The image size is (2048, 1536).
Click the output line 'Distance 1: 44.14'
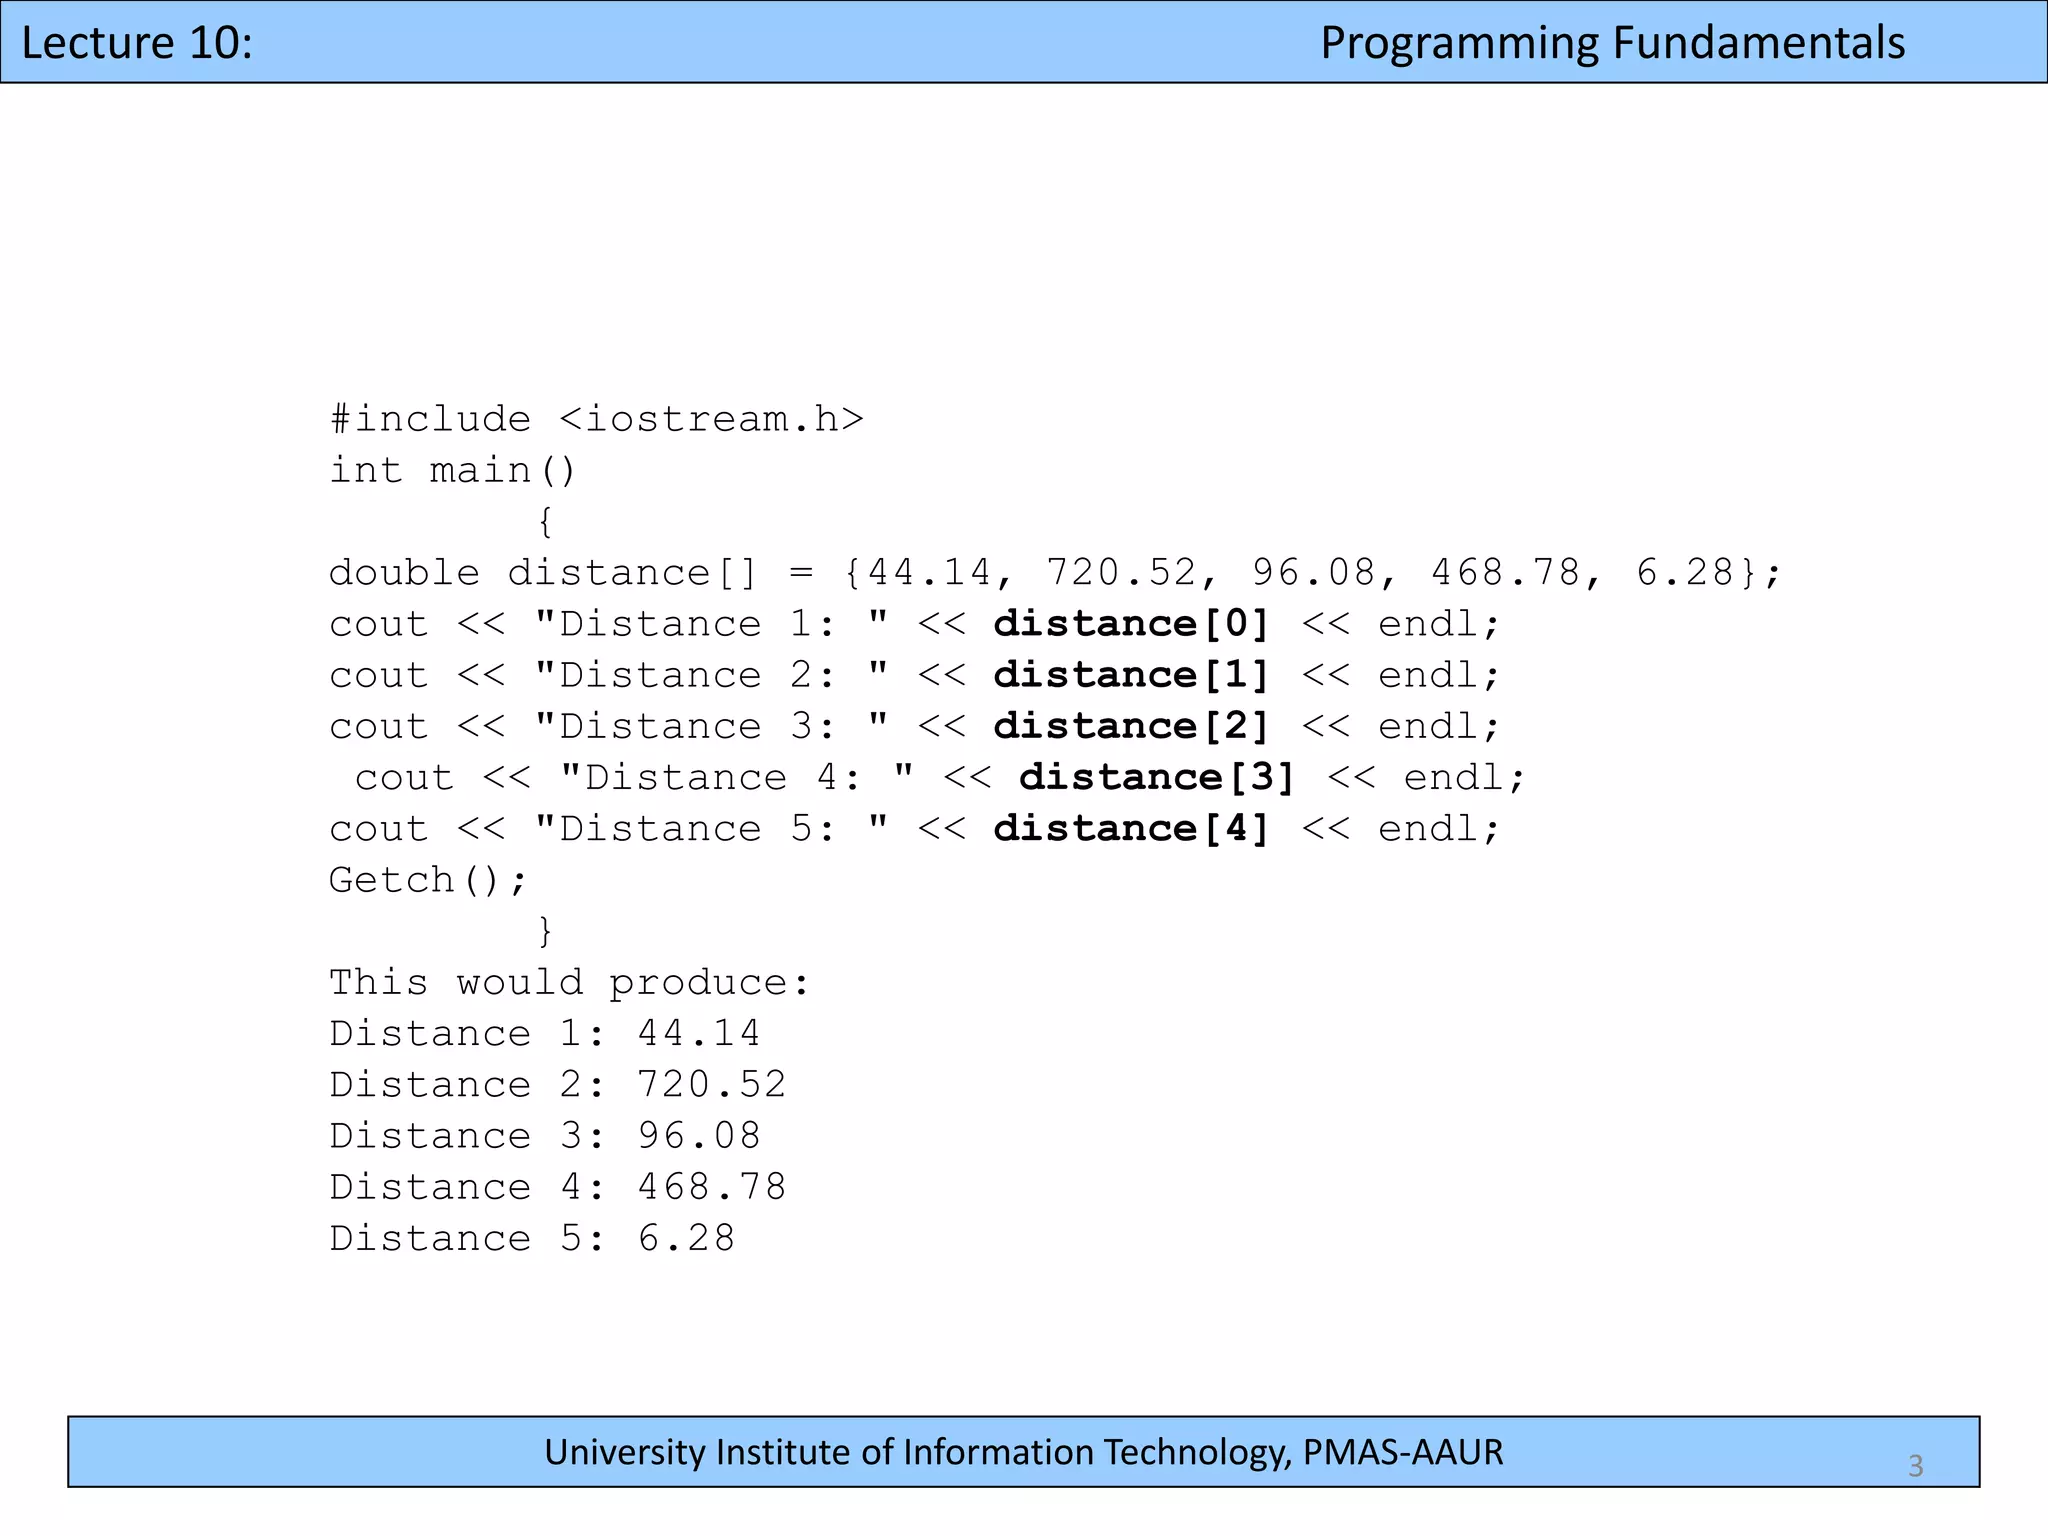click(545, 1033)
